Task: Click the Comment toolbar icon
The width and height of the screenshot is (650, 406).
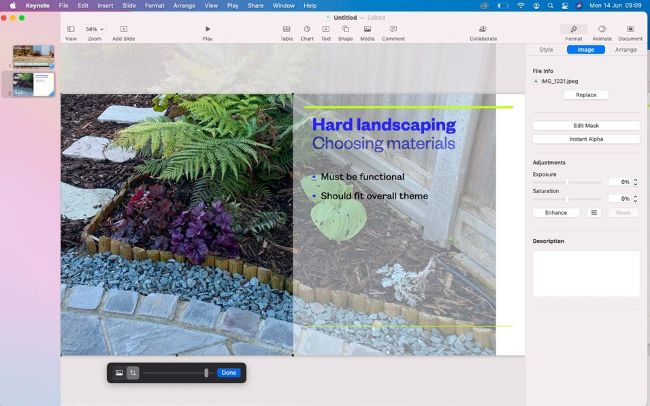Action: [393, 30]
